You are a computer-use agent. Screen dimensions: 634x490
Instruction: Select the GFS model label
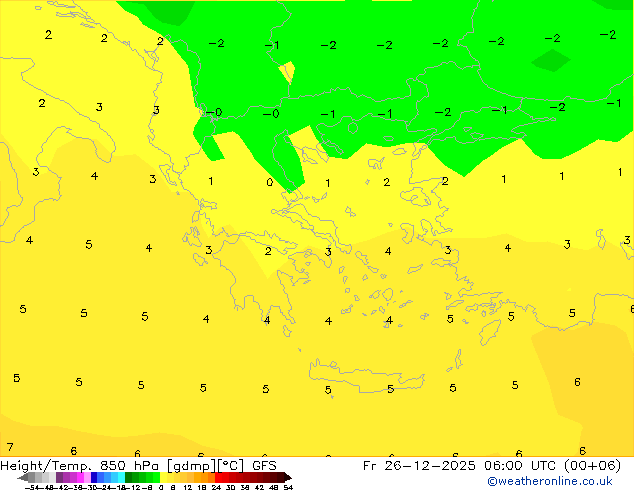(x=264, y=466)
